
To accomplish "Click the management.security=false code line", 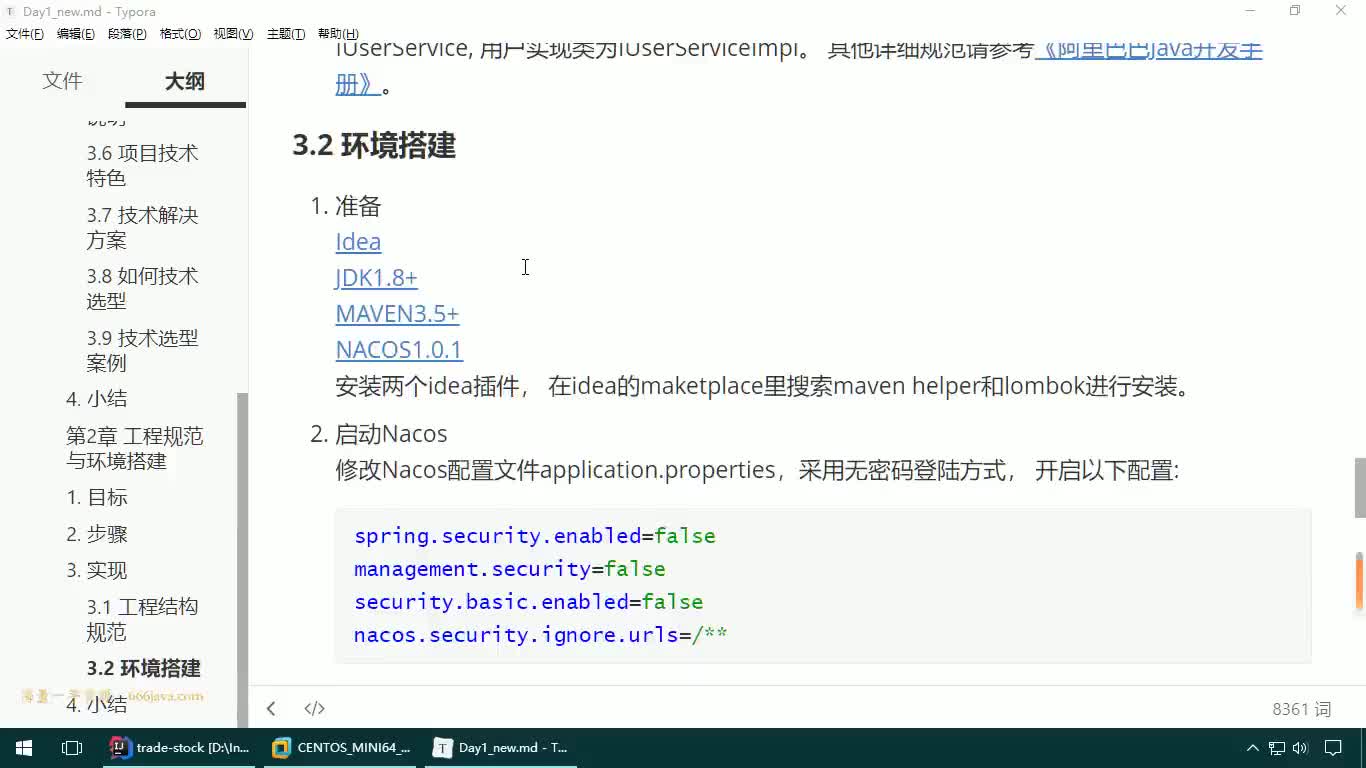I will 510,569.
